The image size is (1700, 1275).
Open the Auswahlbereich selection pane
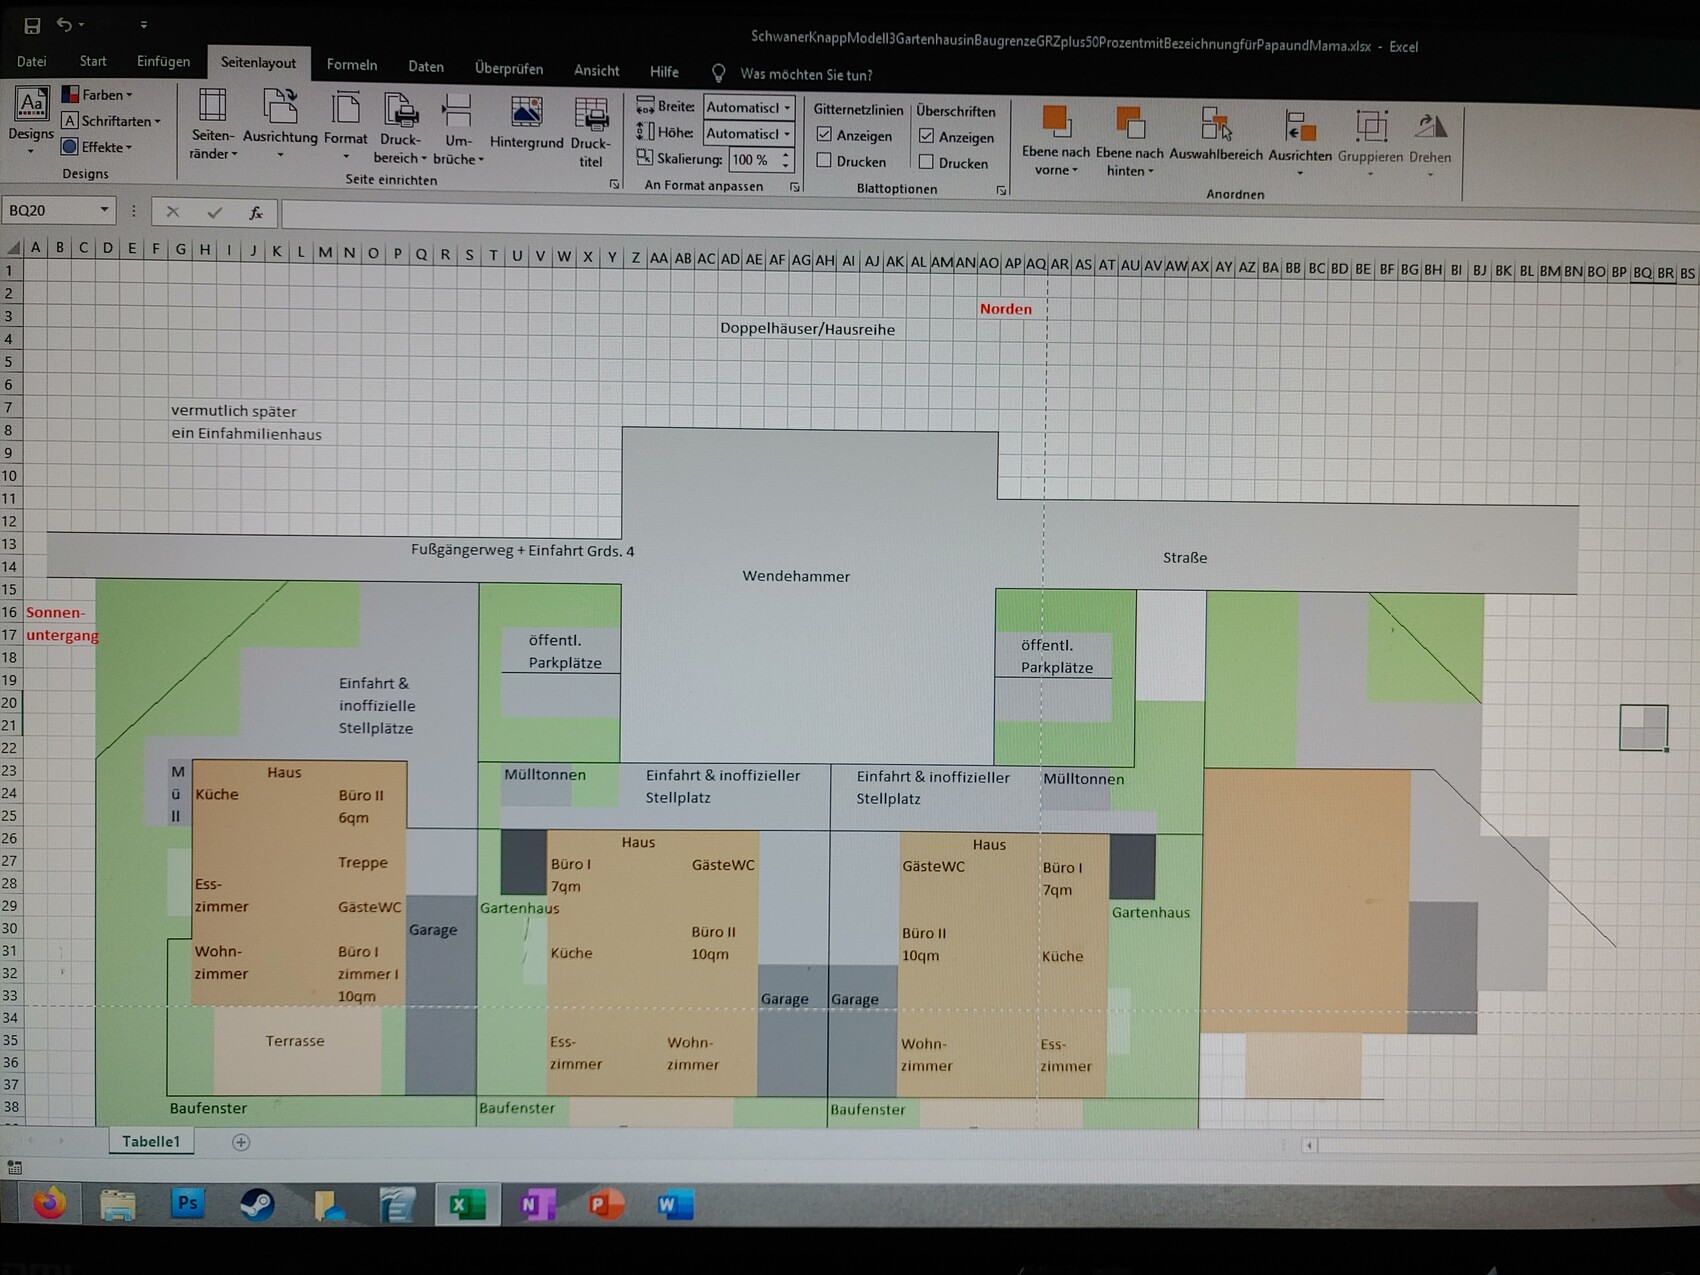[x=1215, y=125]
